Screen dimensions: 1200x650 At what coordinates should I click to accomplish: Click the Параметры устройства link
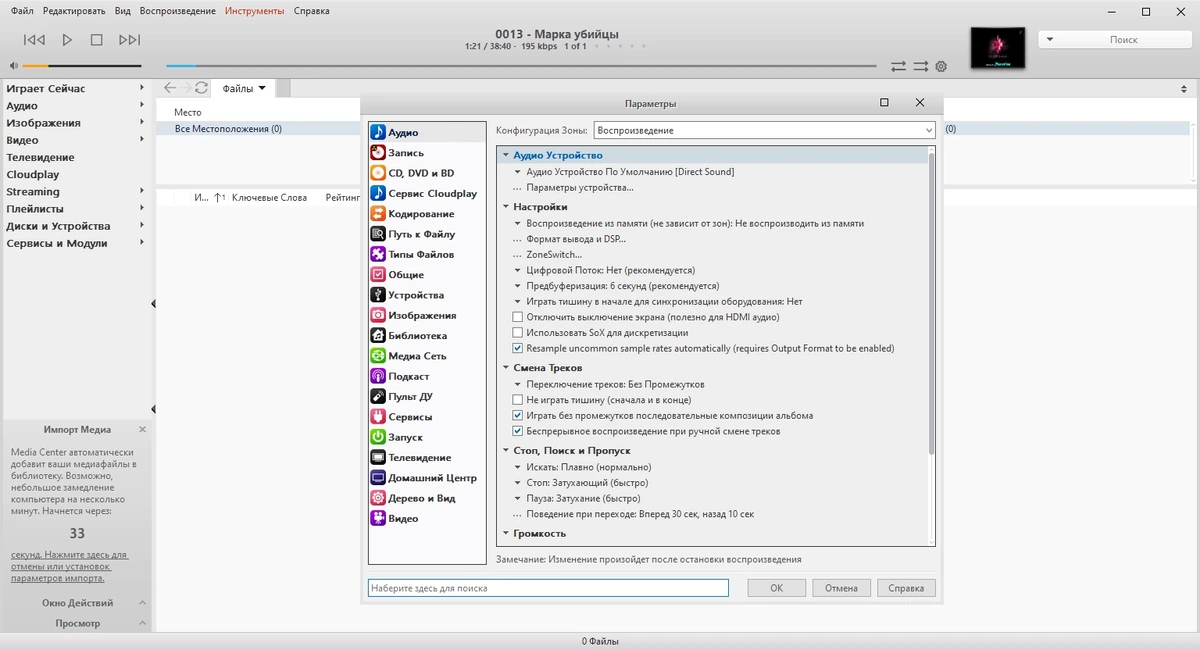[579, 187]
